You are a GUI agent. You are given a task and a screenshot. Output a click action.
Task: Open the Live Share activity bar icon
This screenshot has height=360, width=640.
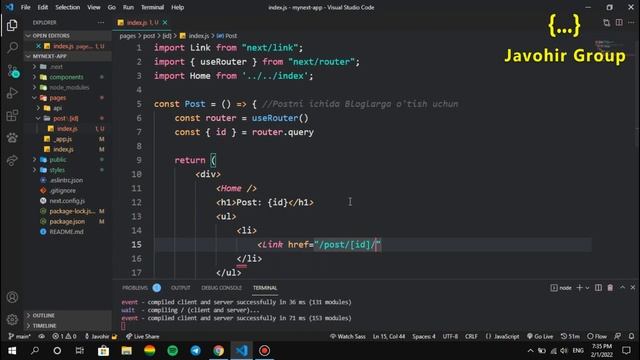(x=12, y=160)
